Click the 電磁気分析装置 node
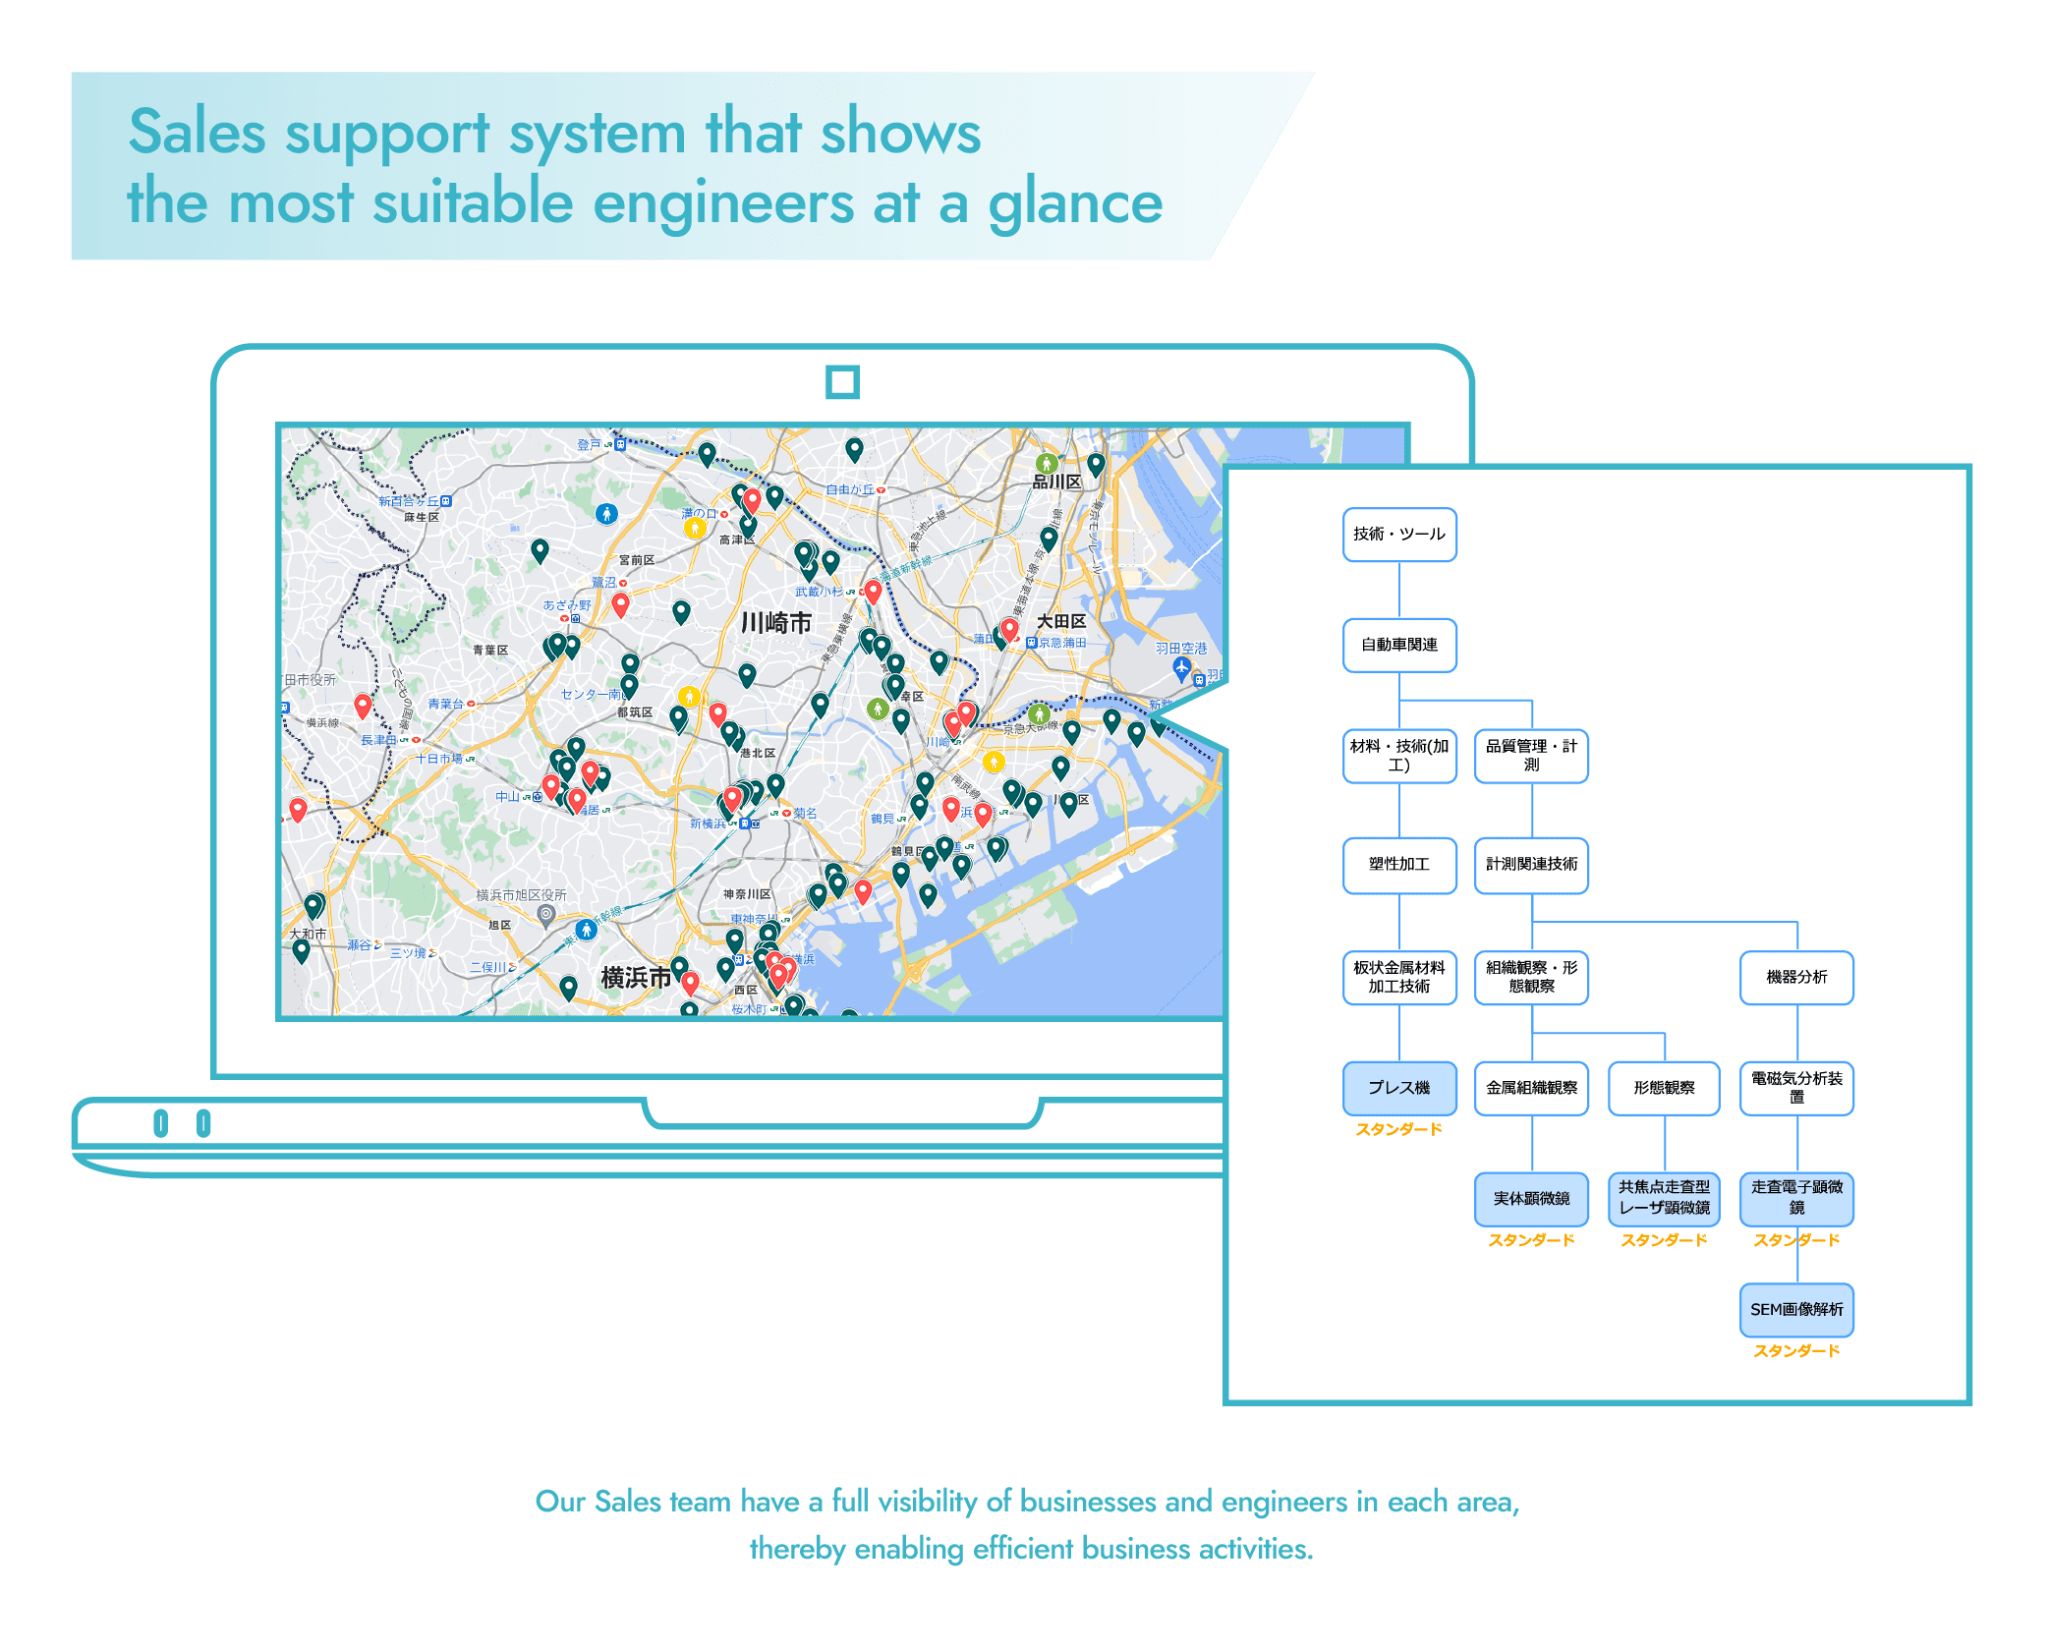Screen dimensions: 2048x1634 point(1796,1087)
